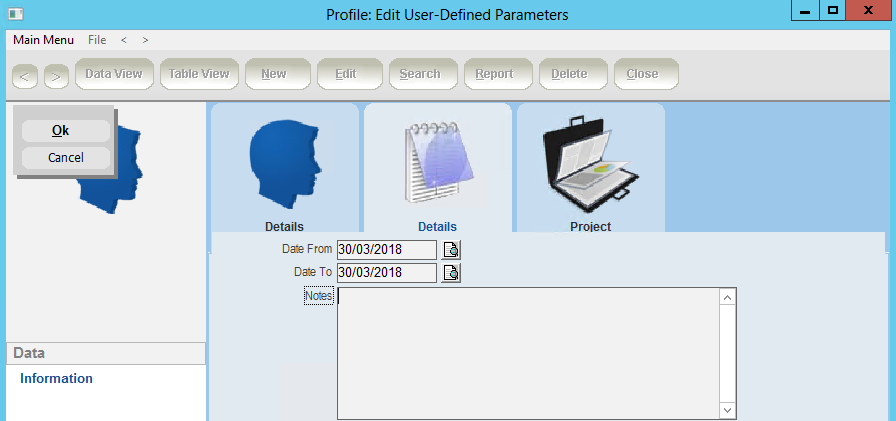Click the next record arrow button
This screenshot has width=896, height=421.
tap(56, 75)
